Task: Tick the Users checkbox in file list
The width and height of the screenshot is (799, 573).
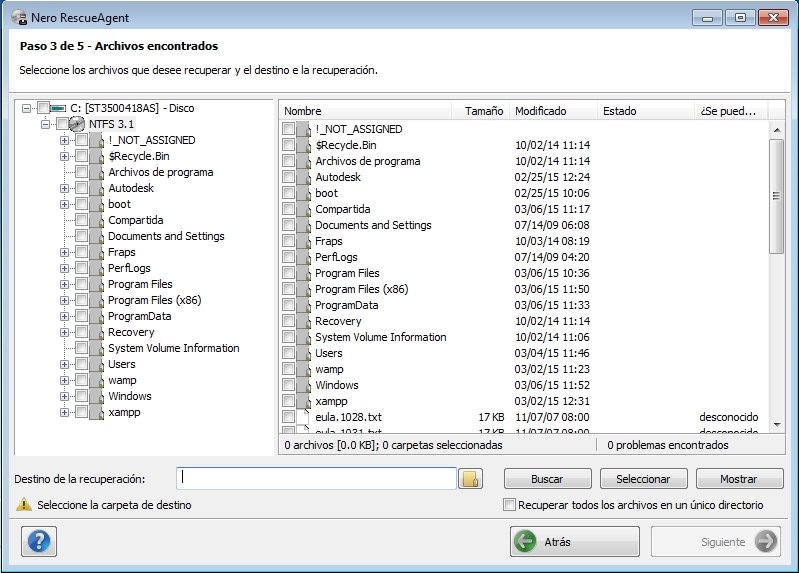Action: (288, 352)
